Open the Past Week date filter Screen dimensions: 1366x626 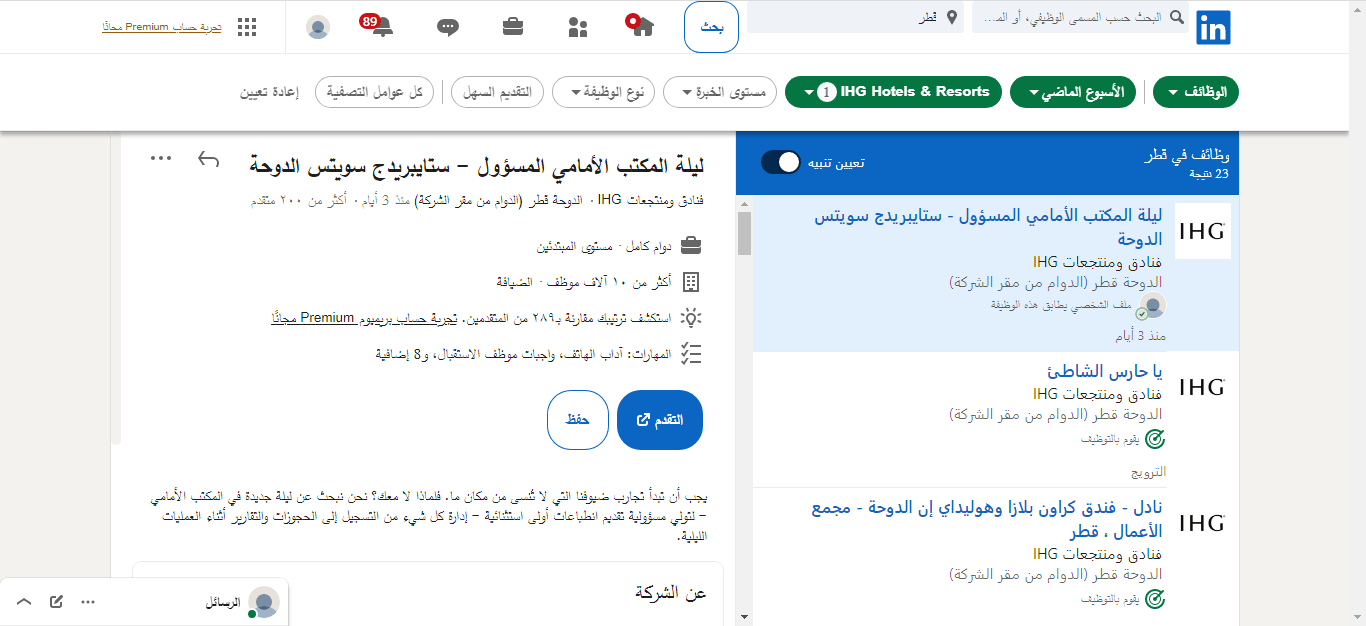[1074, 92]
